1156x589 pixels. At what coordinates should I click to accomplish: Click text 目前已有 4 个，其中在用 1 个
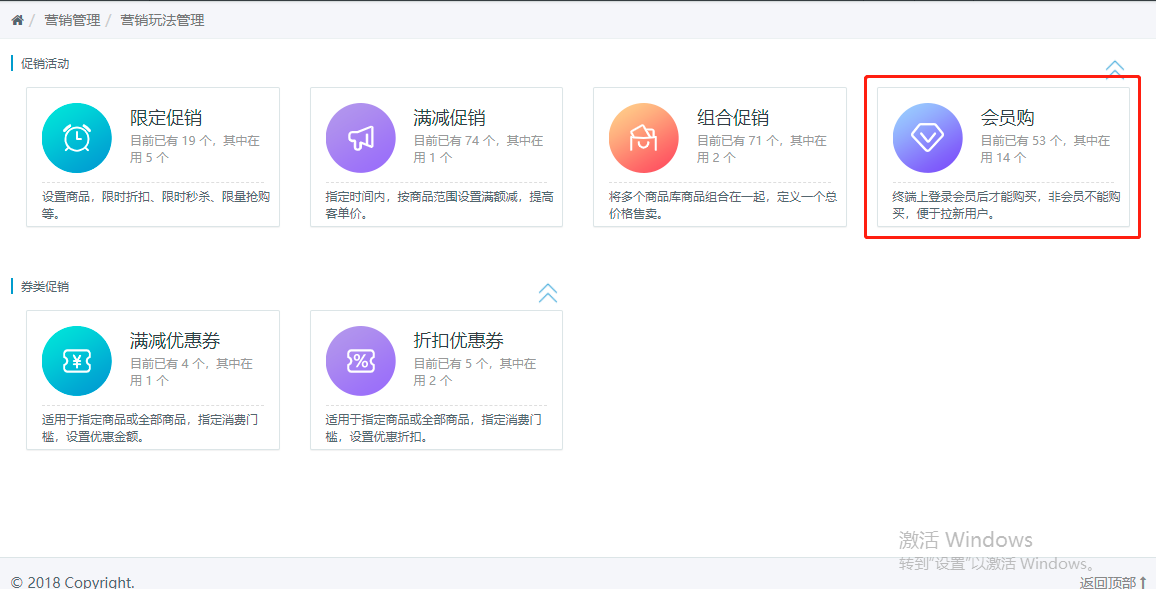(192, 372)
